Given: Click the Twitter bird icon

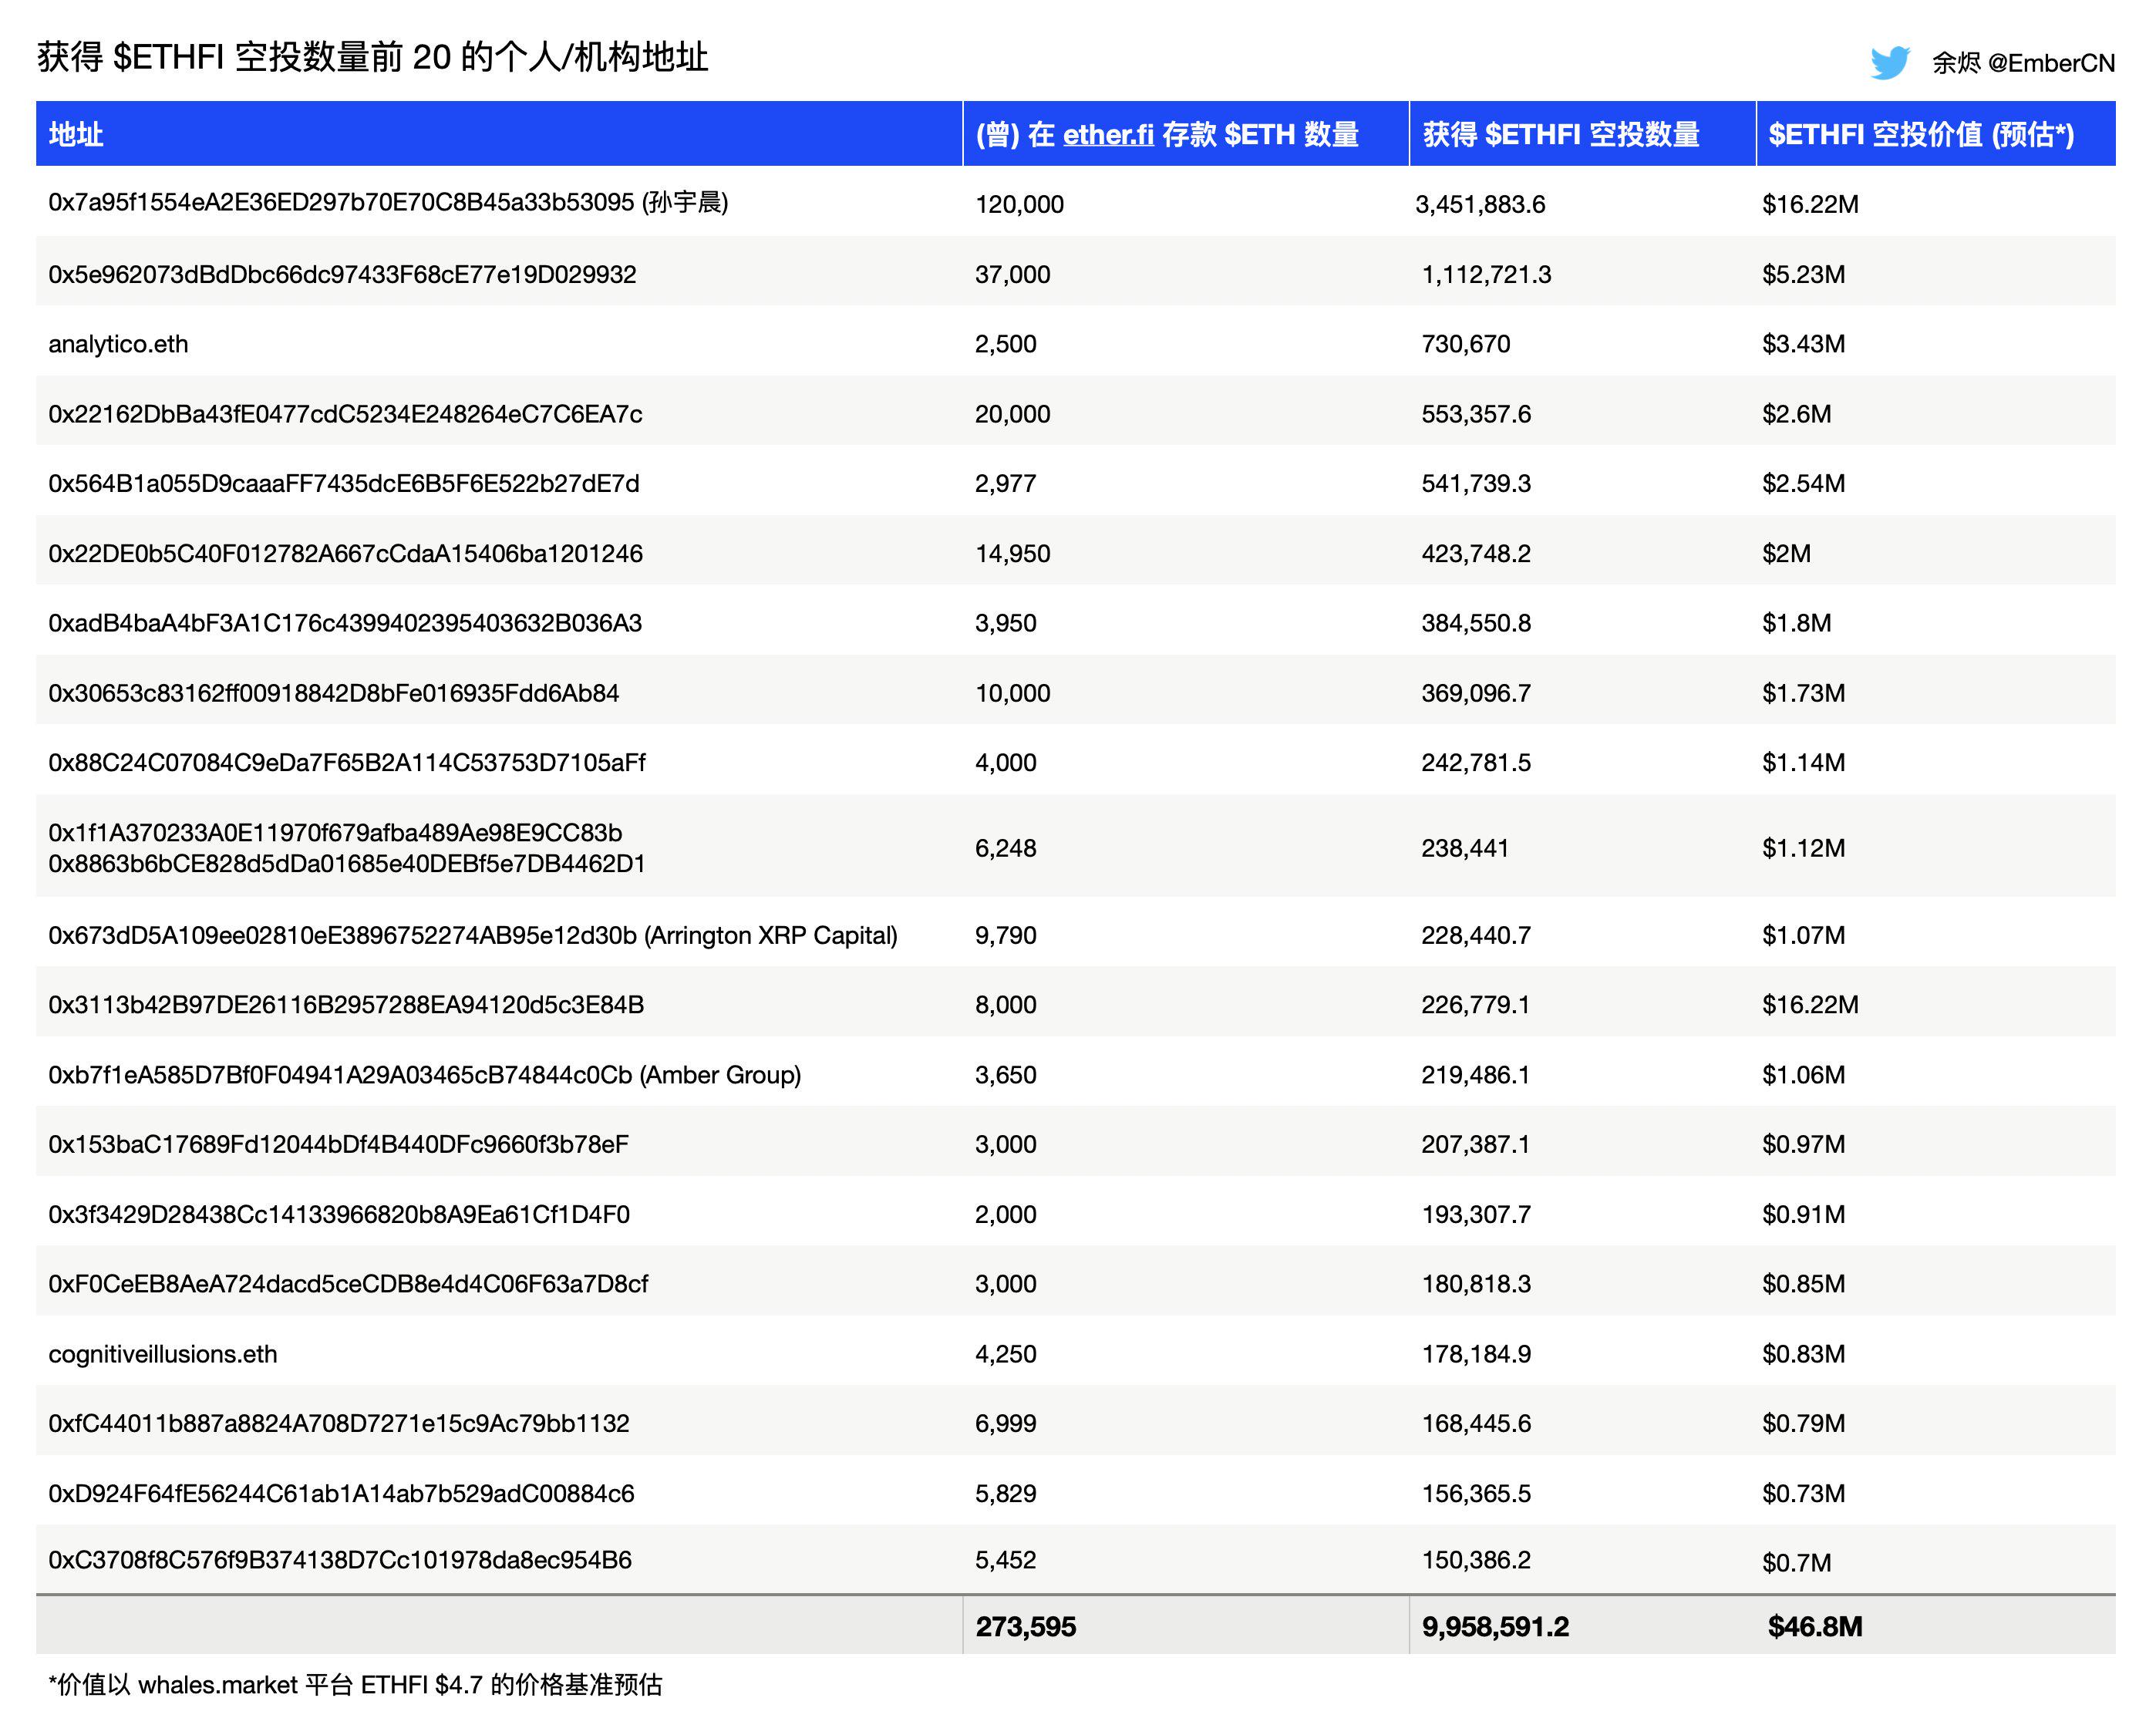Looking at the screenshot, I should (1889, 61).
